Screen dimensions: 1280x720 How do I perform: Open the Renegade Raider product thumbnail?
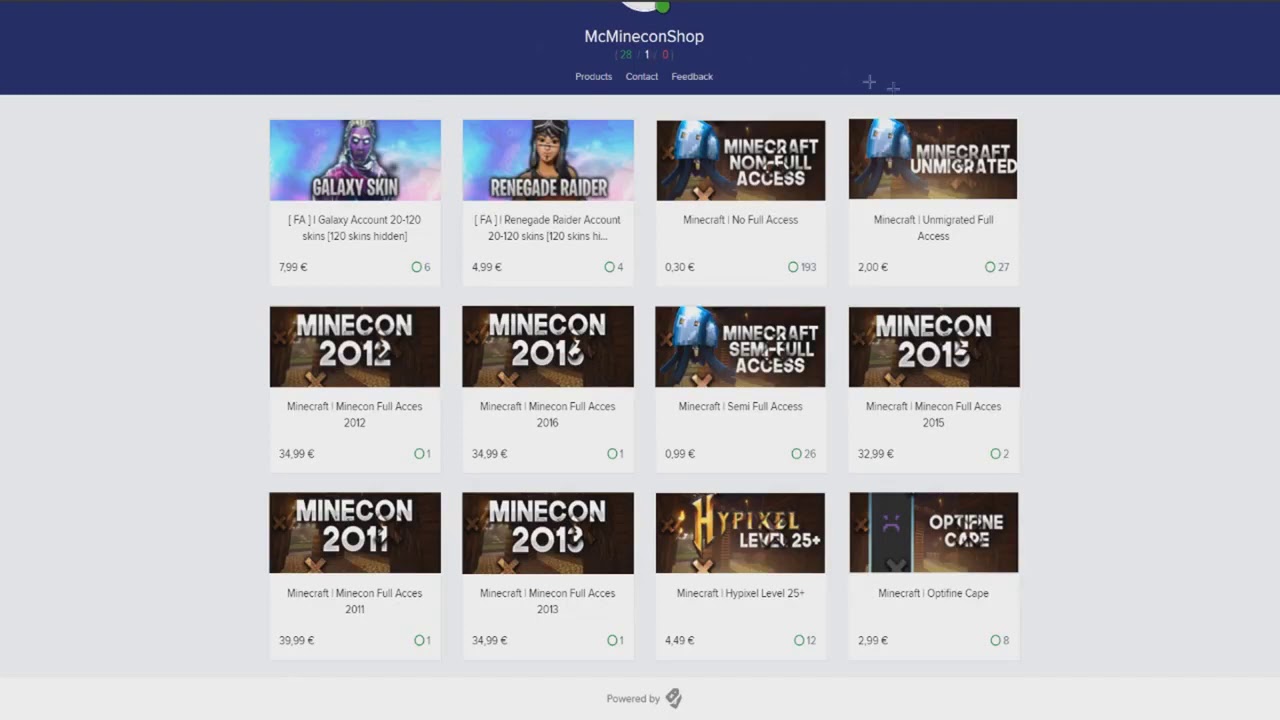coord(548,160)
